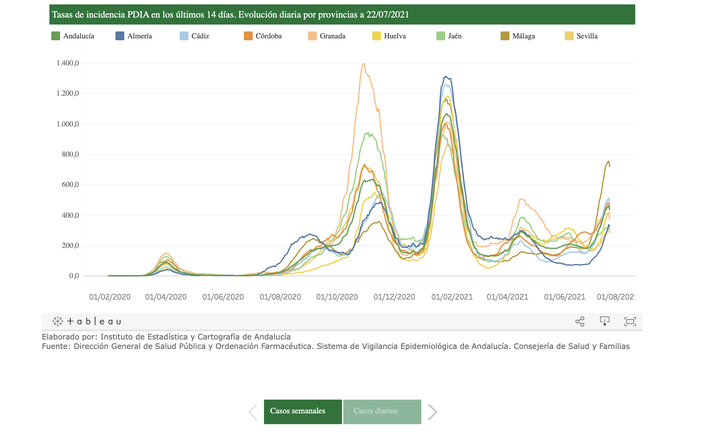Toggle the Andalucía legend entry
The height and width of the screenshot is (432, 707).
[x=72, y=36]
